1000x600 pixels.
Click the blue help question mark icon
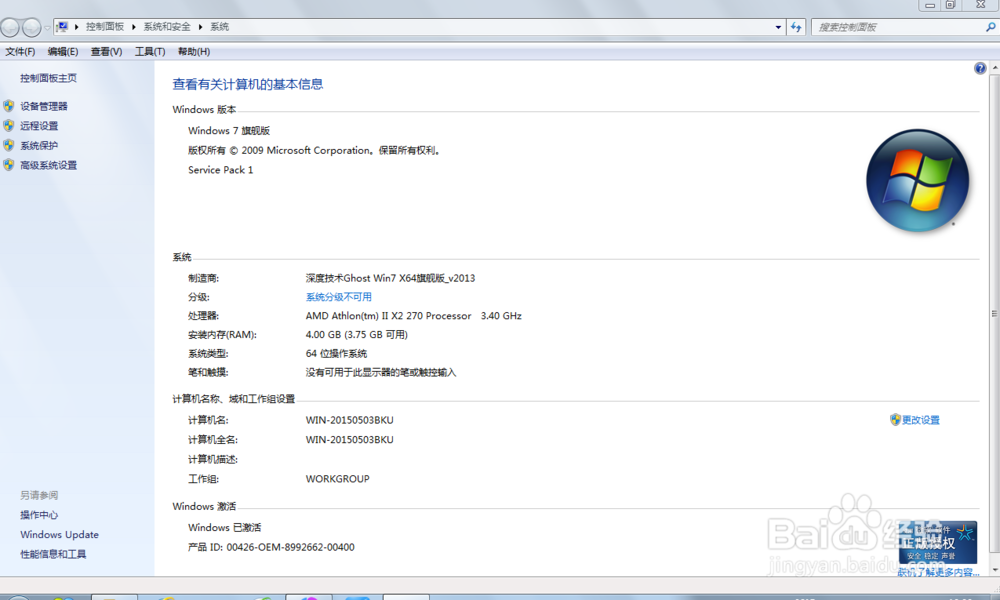pos(980,68)
